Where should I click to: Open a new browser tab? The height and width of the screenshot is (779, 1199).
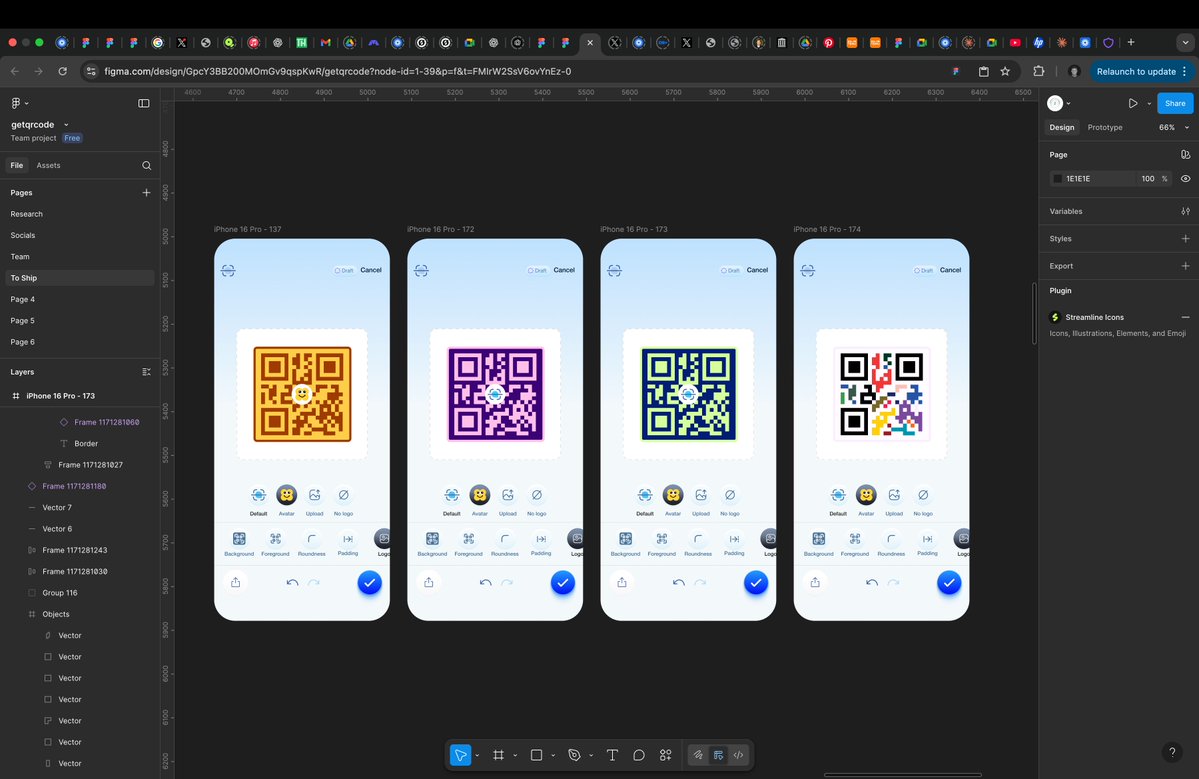pos(1131,42)
